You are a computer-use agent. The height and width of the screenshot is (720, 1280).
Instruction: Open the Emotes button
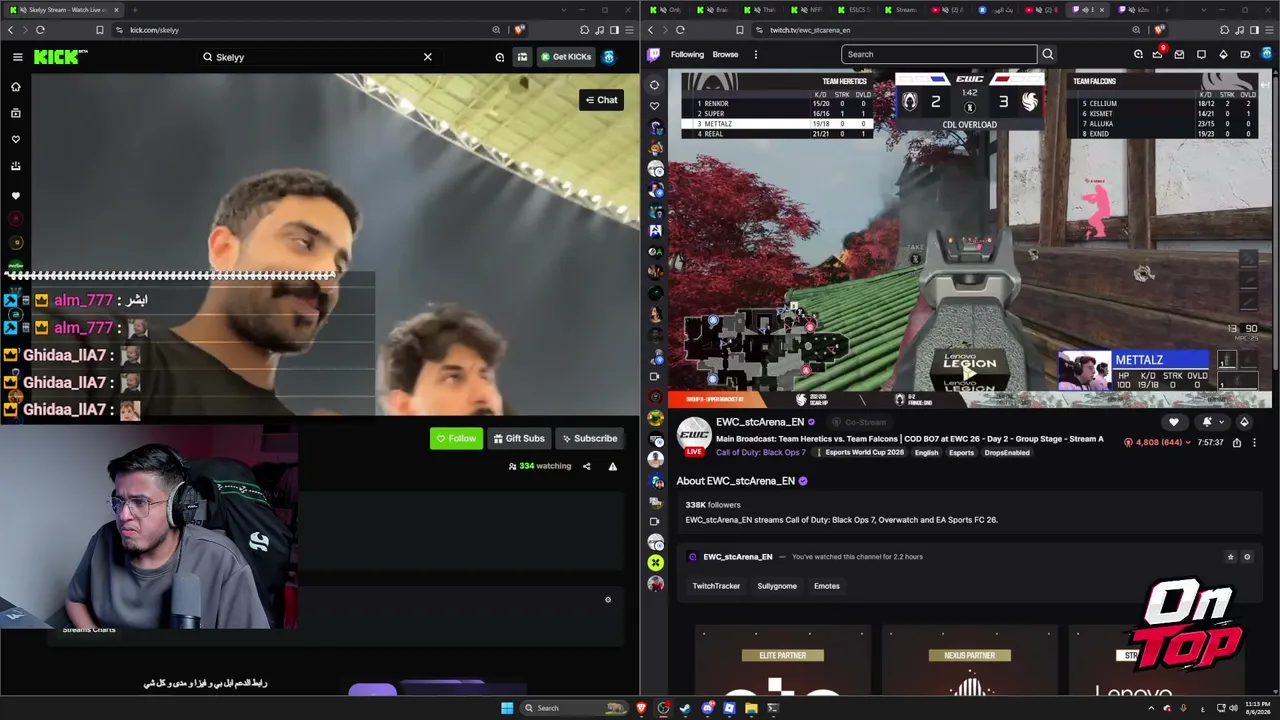tap(827, 586)
